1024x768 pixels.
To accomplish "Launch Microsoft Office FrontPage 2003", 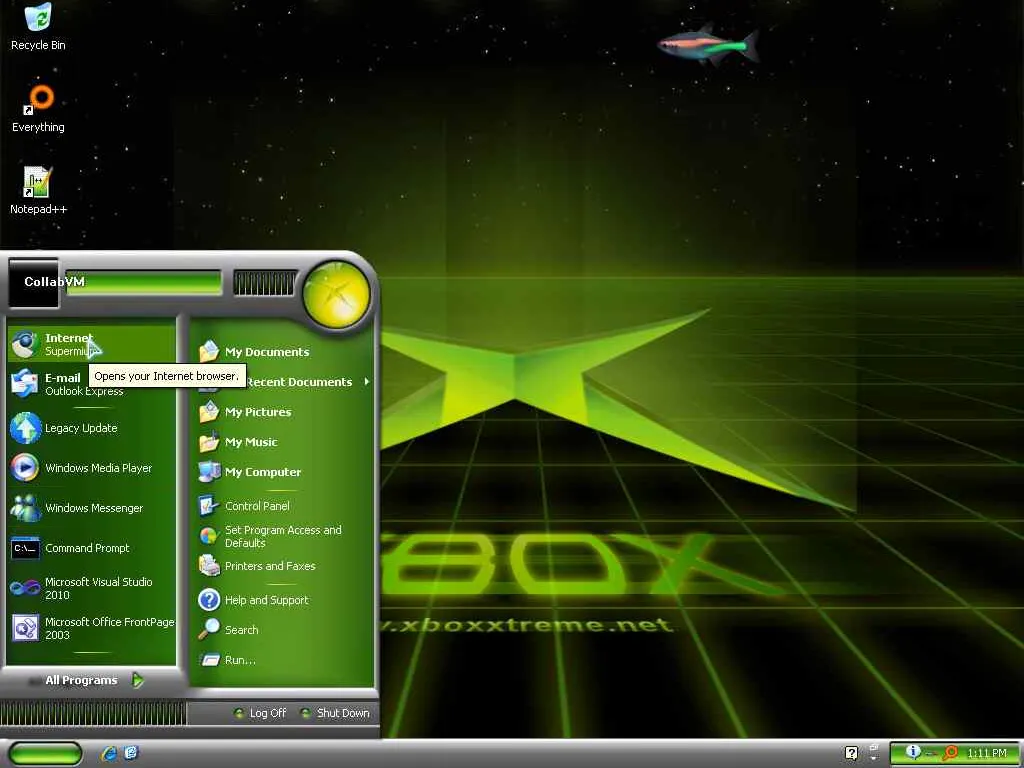I will [x=91, y=628].
